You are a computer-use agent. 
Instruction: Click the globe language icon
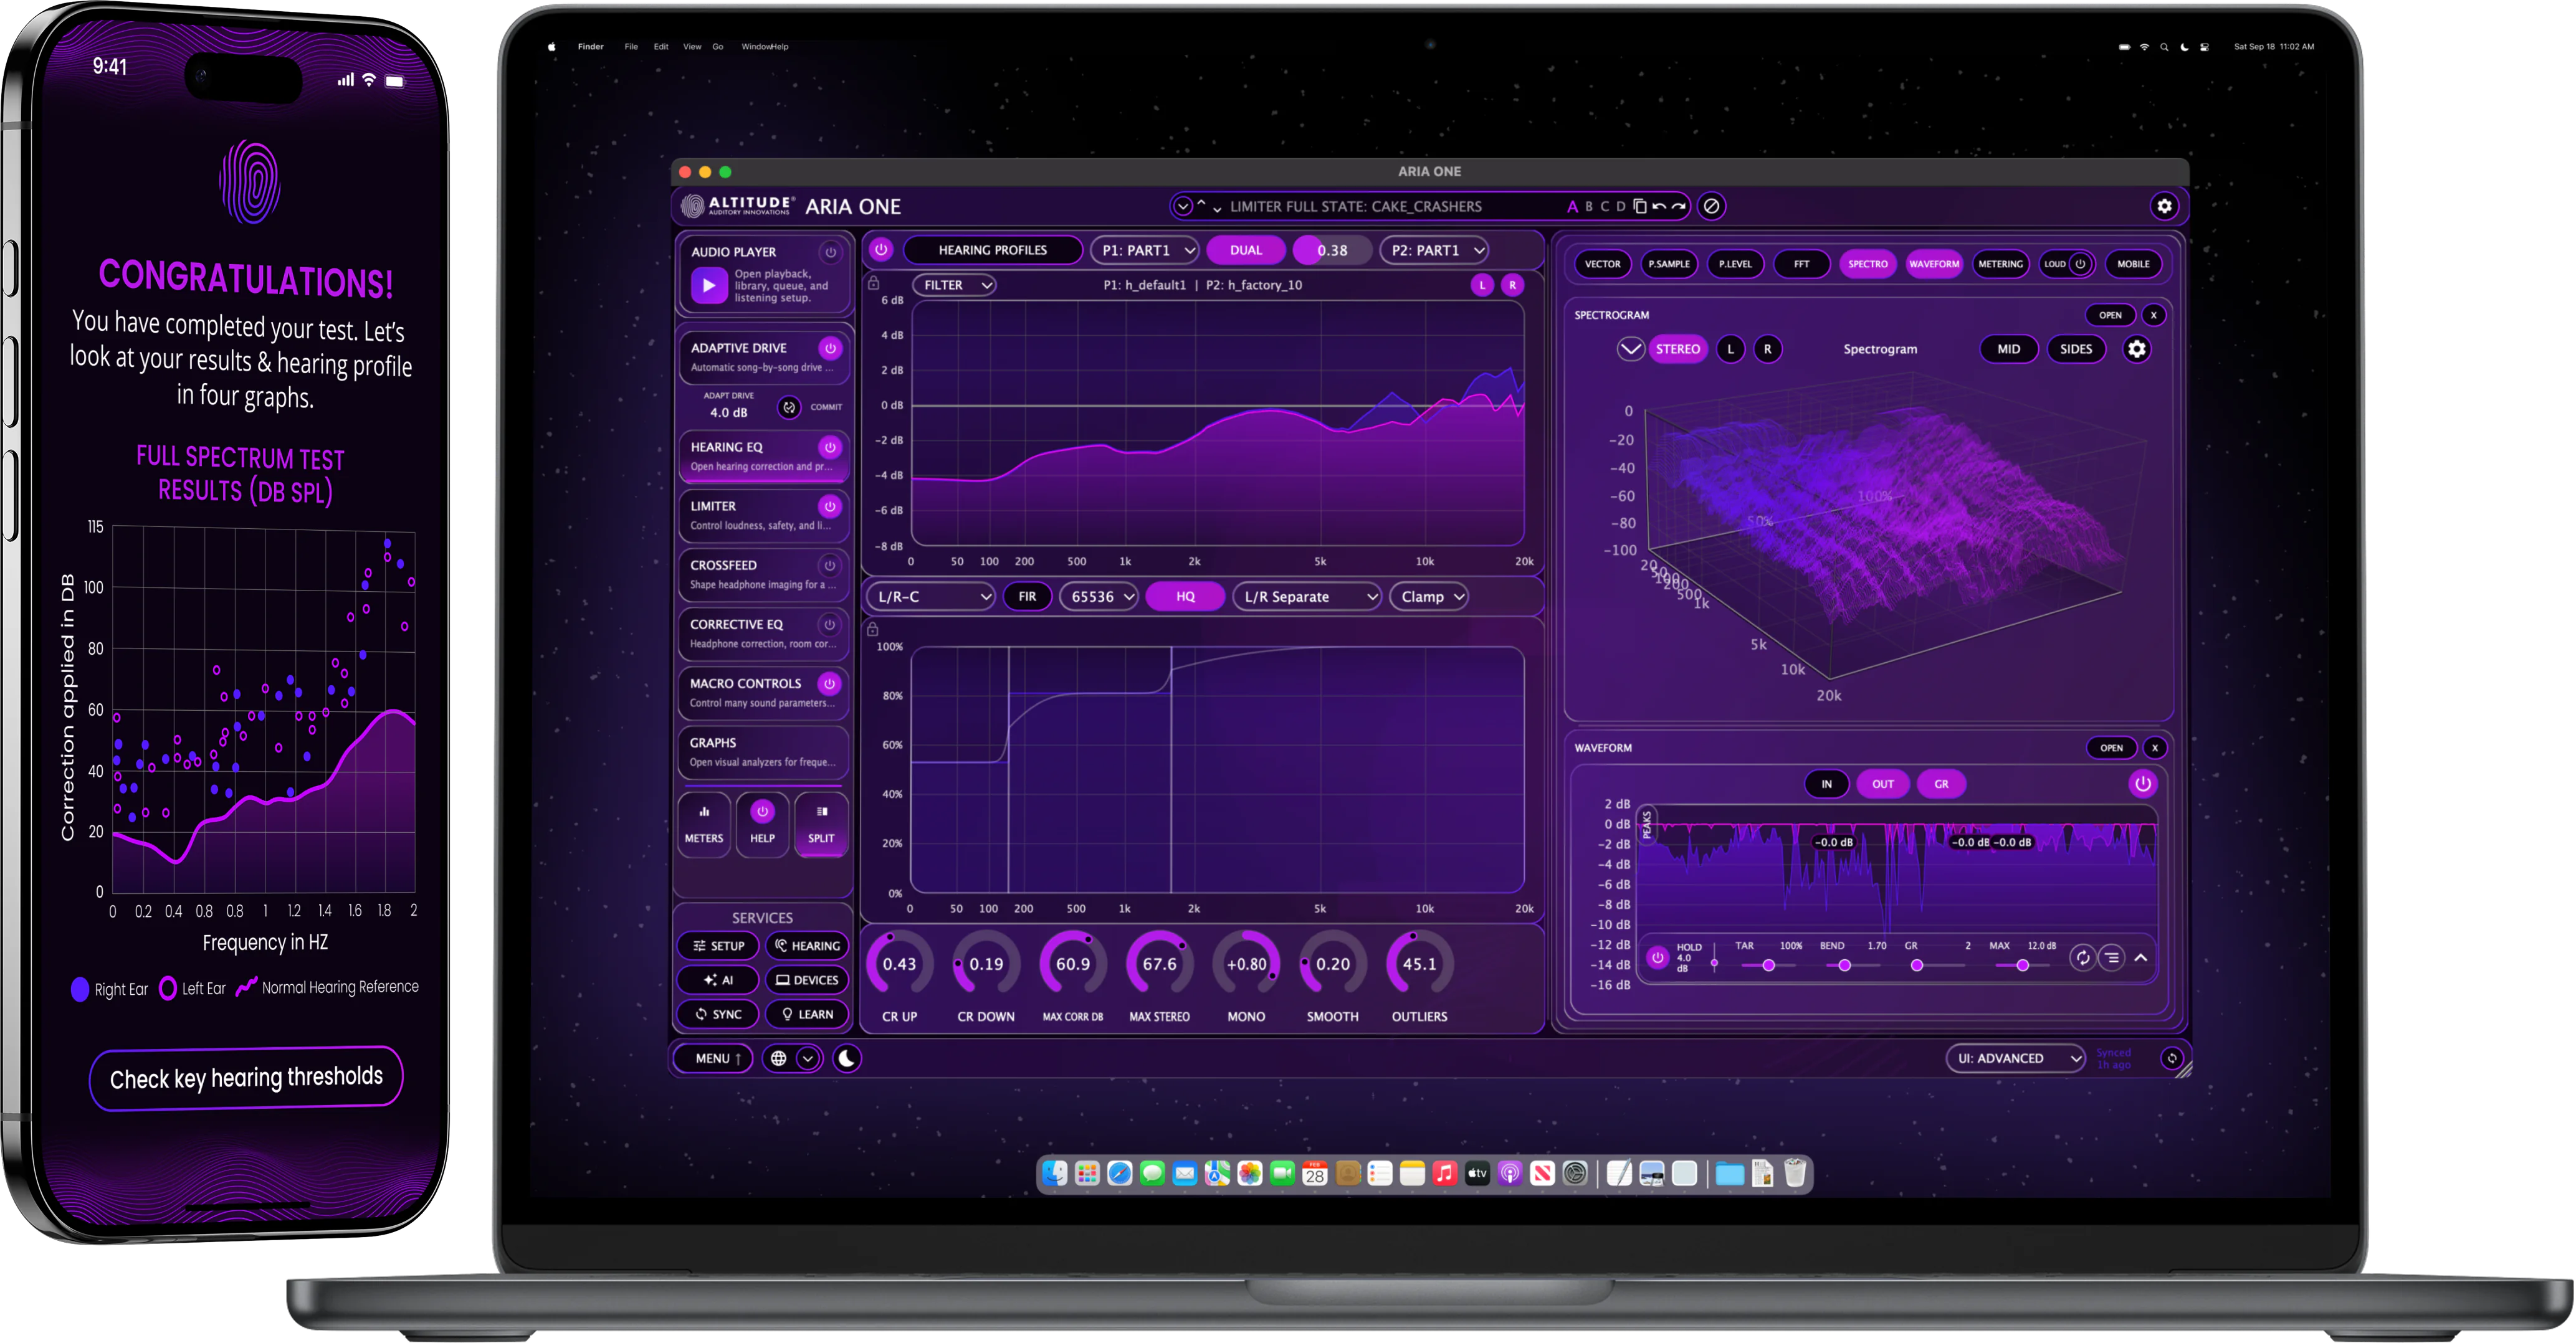(x=778, y=1058)
